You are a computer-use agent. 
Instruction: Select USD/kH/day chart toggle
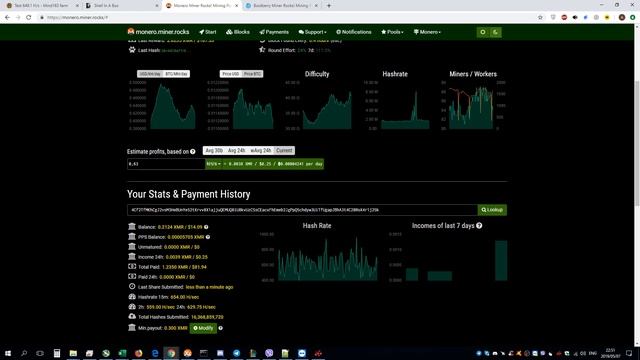[x=150, y=74]
